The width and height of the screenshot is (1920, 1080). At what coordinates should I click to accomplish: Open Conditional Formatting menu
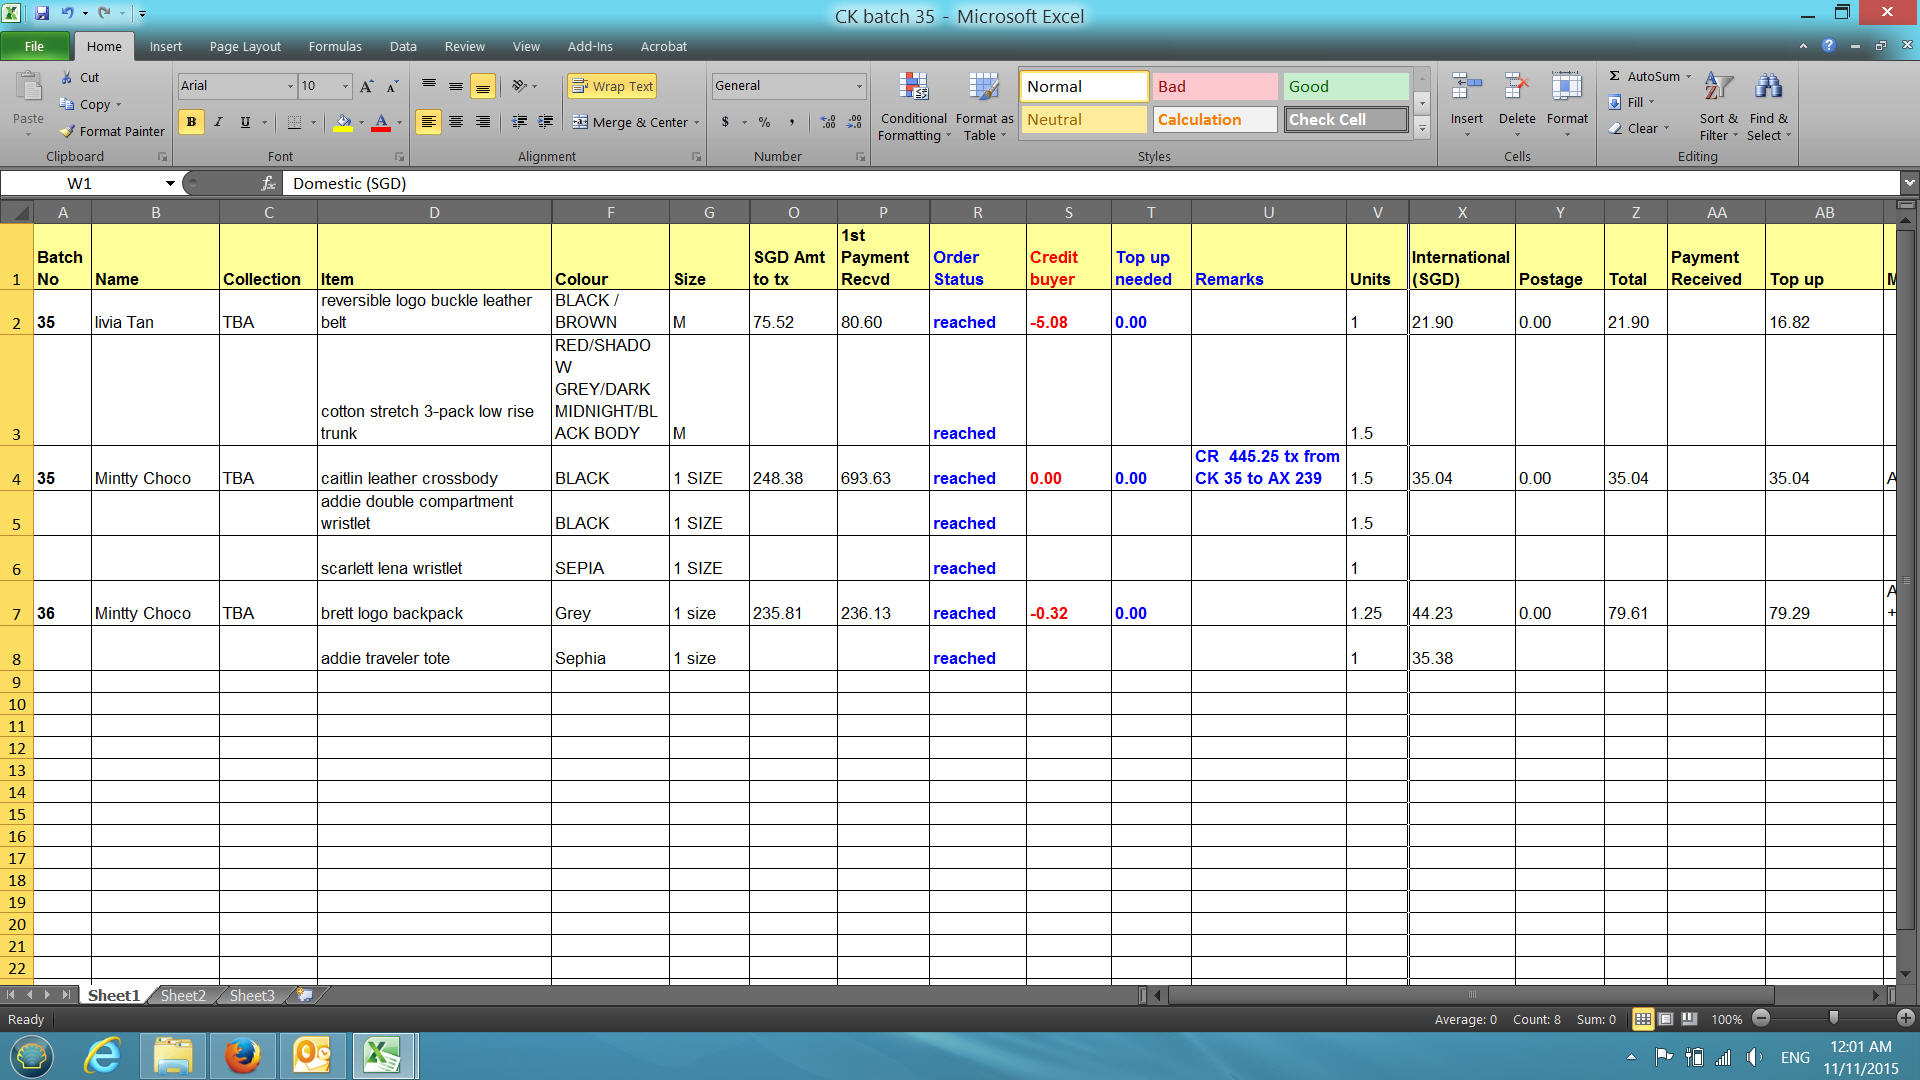coord(913,106)
